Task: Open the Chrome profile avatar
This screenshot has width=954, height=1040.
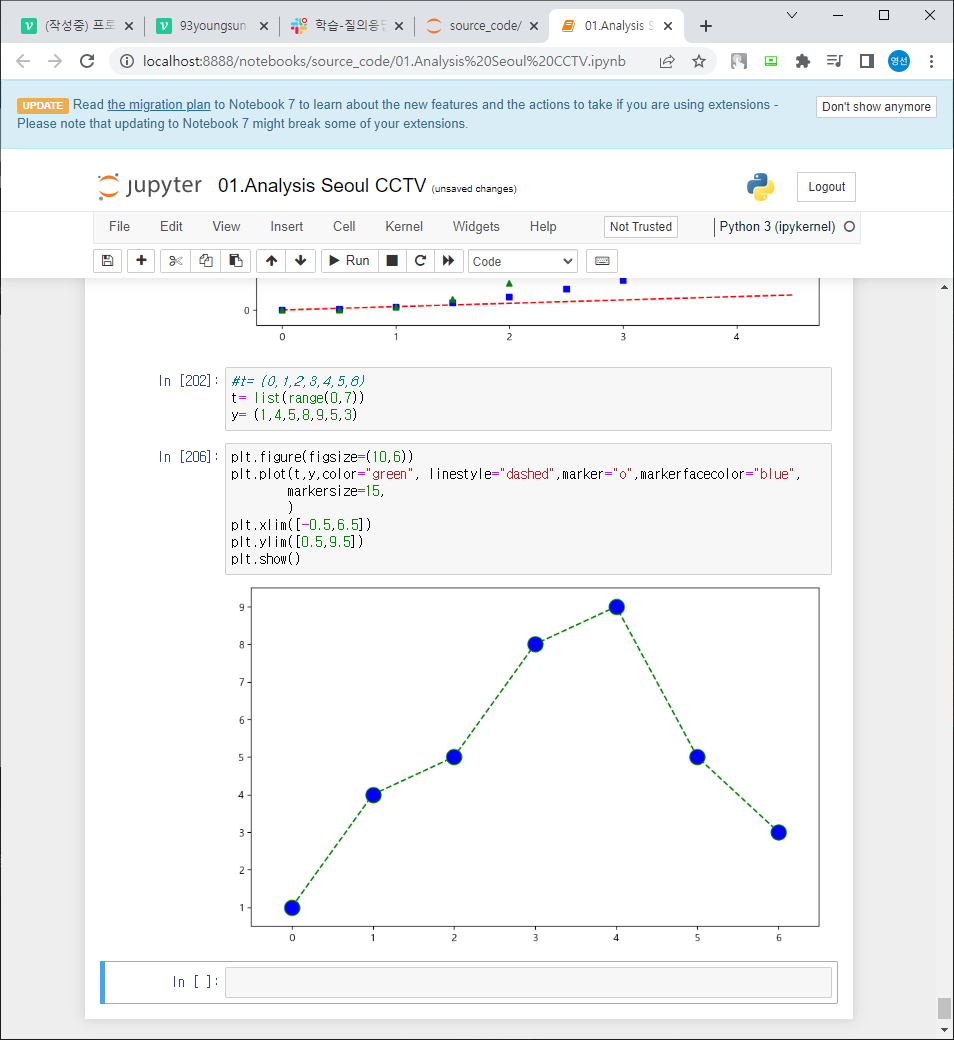Action: point(899,62)
